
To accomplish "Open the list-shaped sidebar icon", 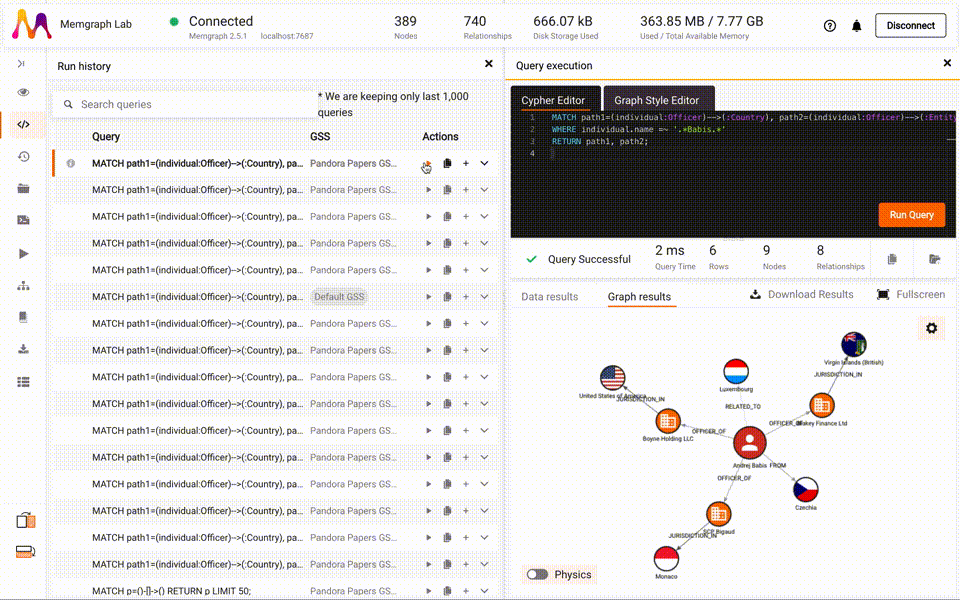I will [23, 382].
